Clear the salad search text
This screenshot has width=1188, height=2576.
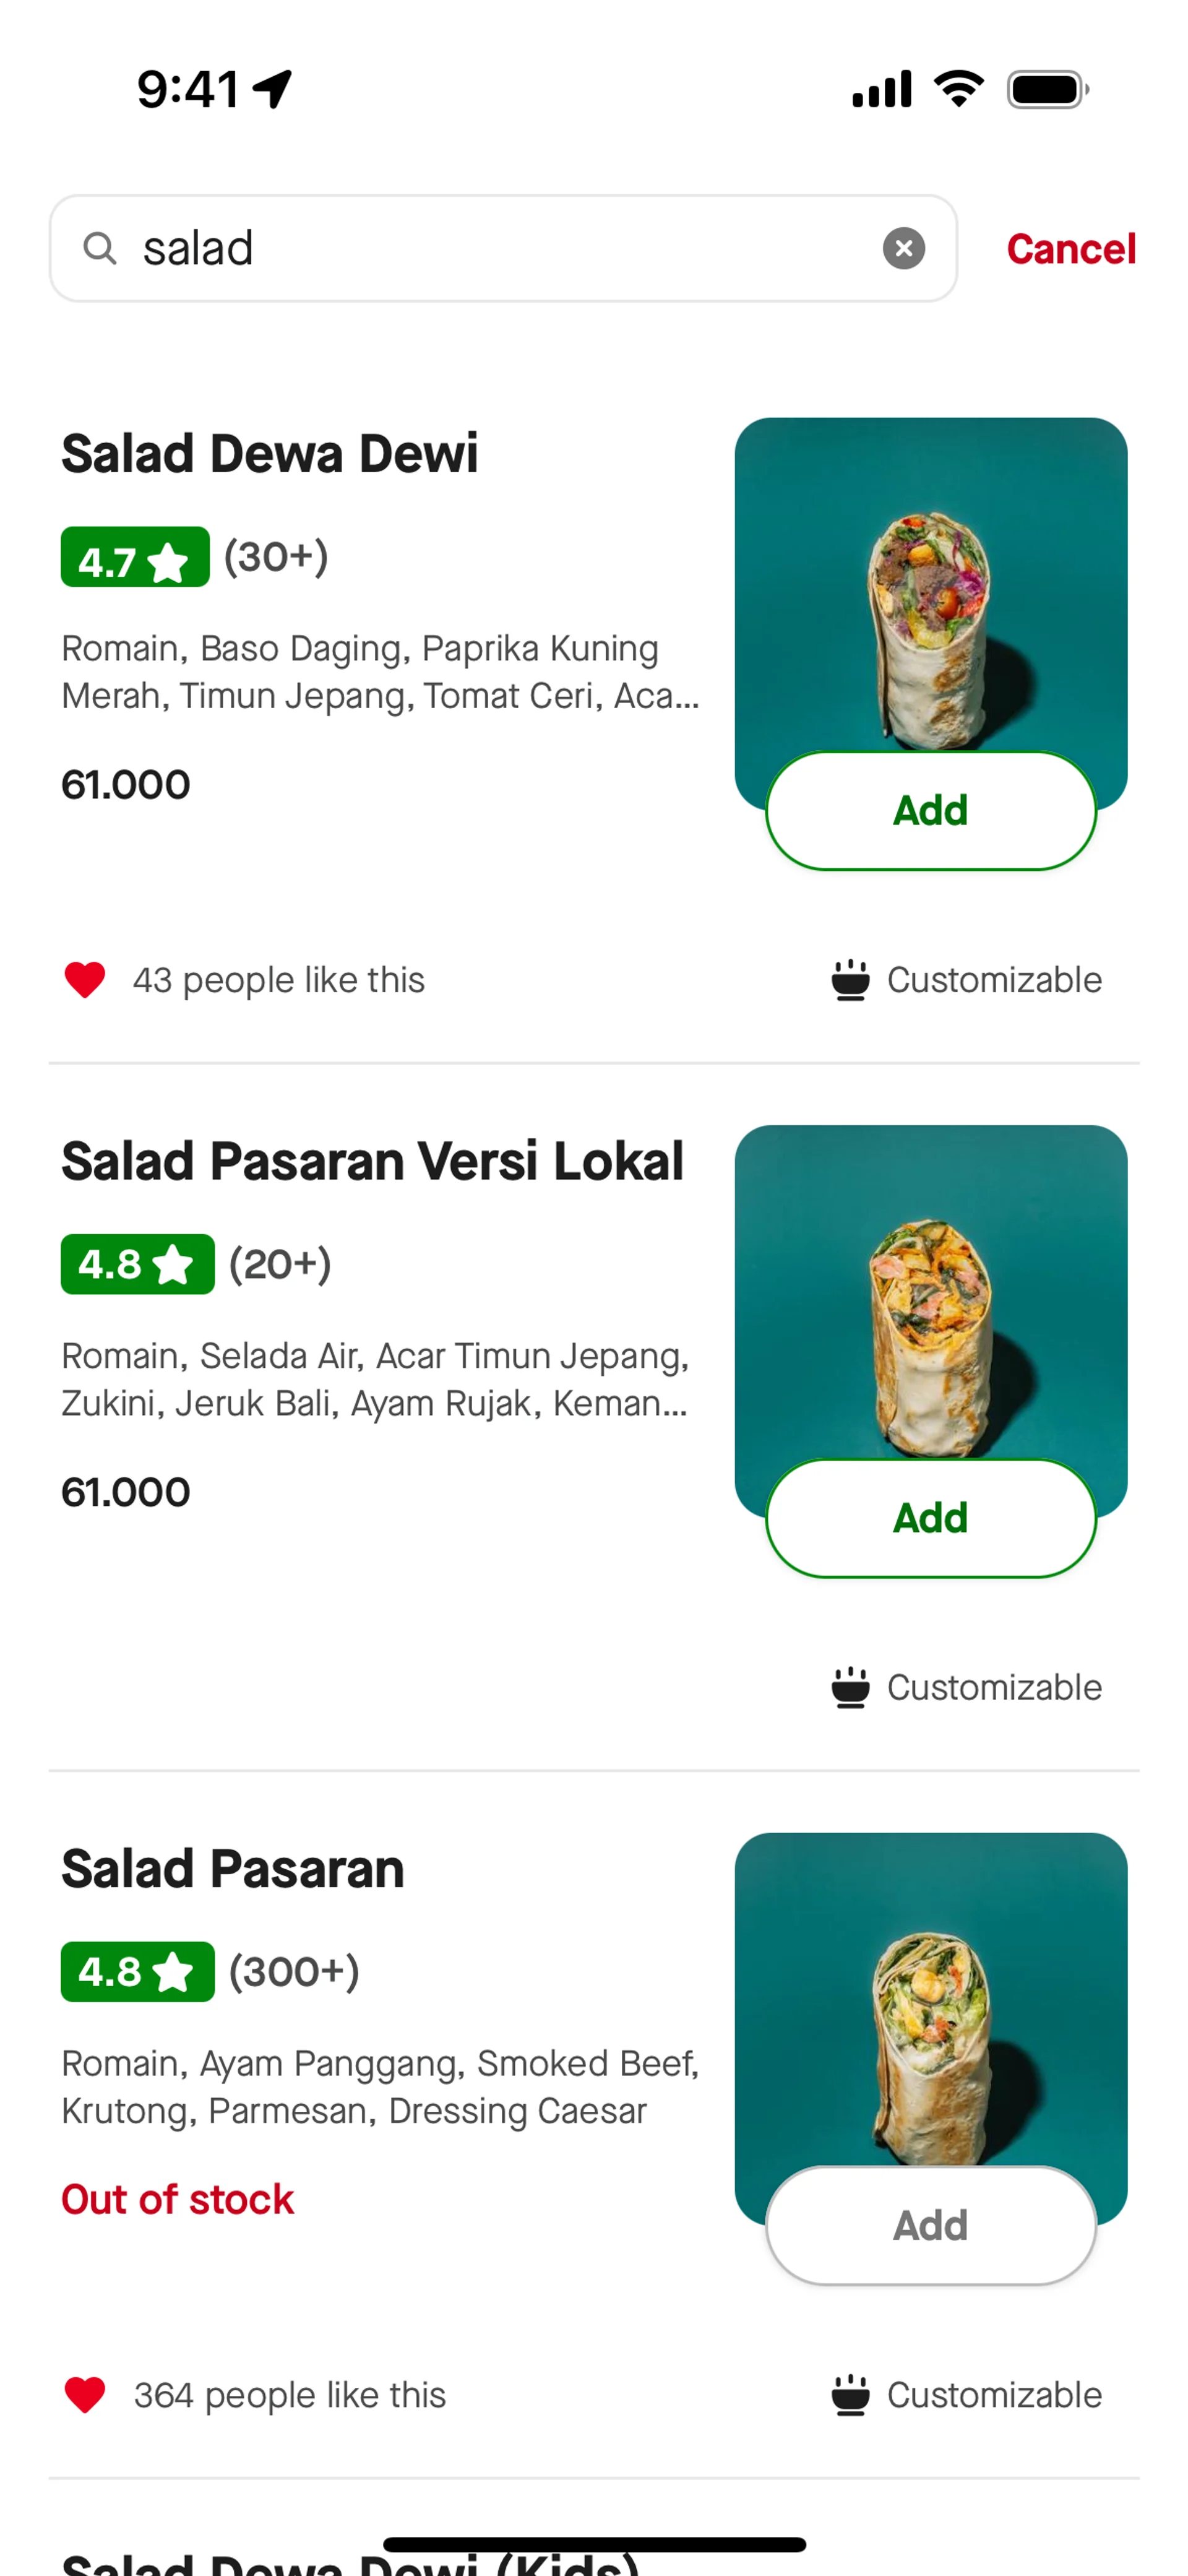tap(903, 248)
